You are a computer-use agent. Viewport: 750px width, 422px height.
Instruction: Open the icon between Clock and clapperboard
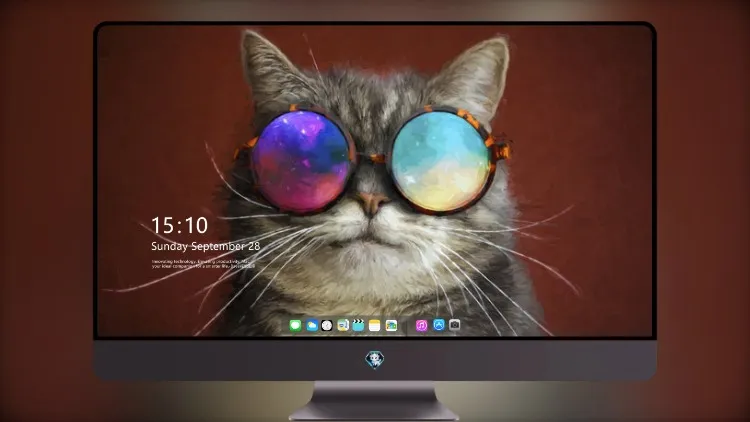342,325
